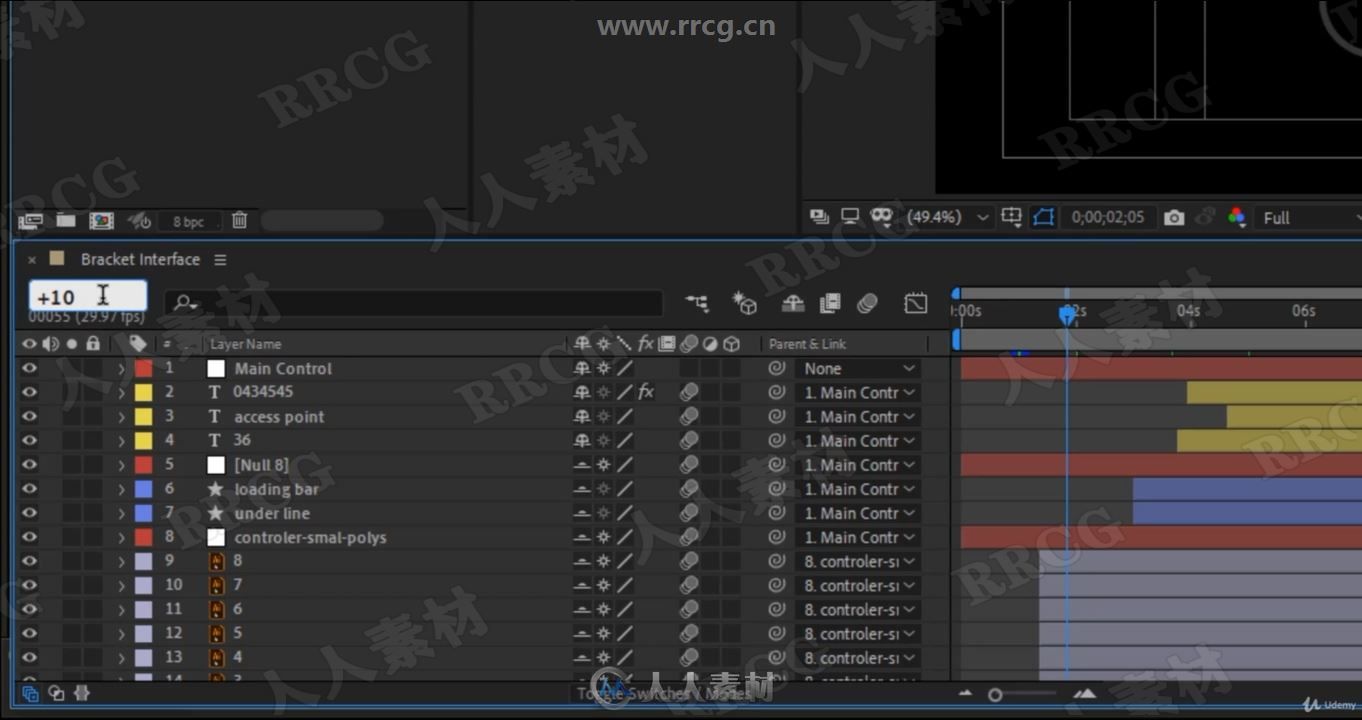Select the Bracket Interface timeline tab
The image size is (1362, 720).
coord(140,259)
